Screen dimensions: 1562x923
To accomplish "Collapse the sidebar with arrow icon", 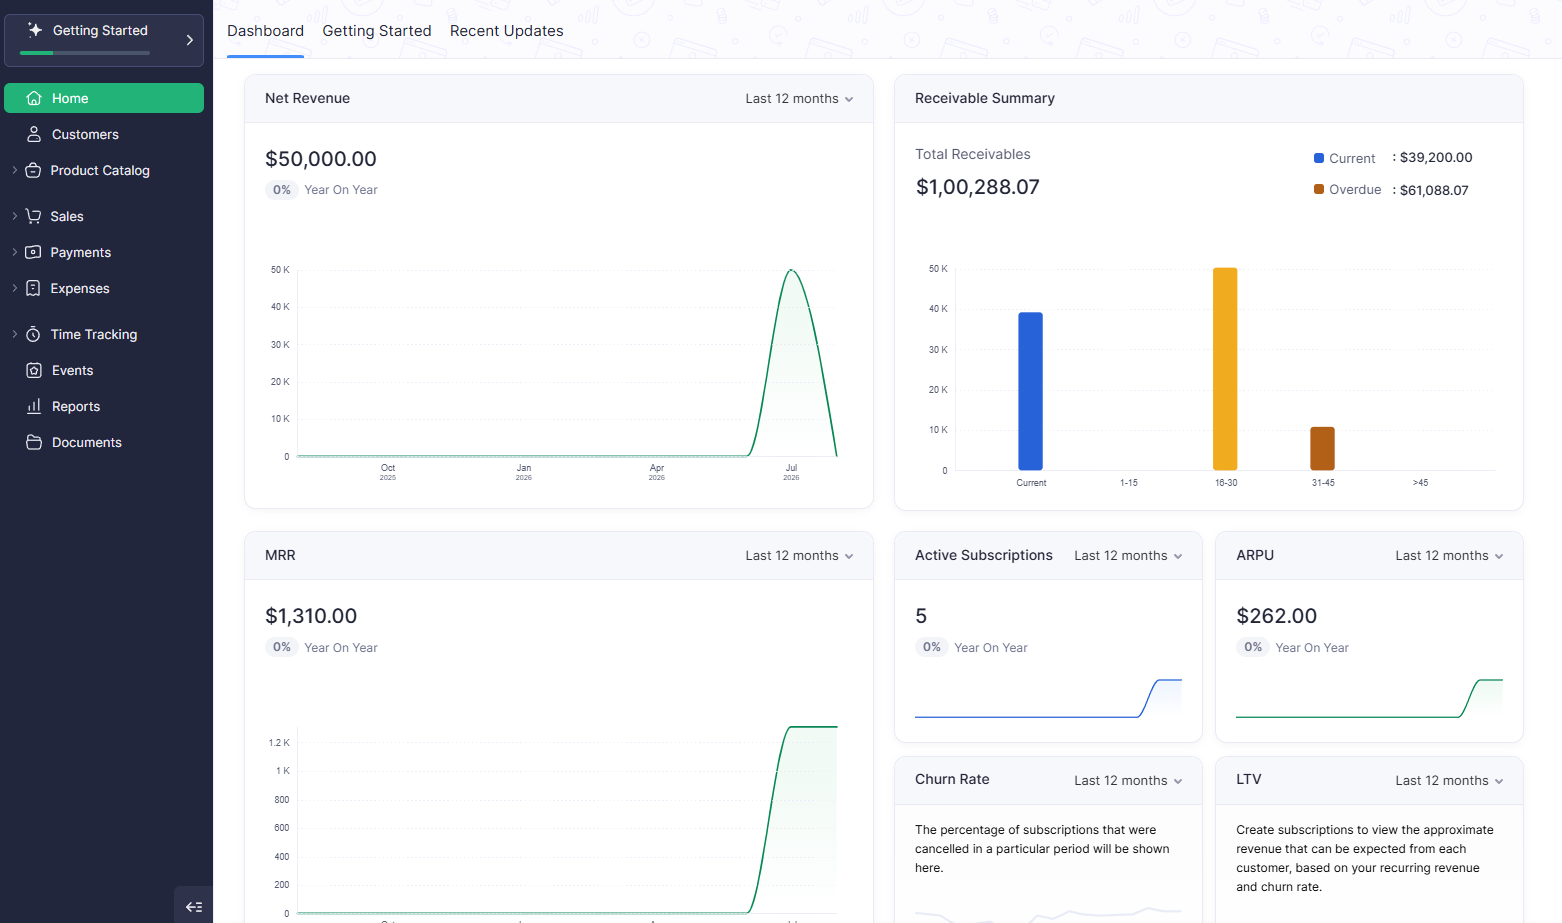I will tap(194, 907).
